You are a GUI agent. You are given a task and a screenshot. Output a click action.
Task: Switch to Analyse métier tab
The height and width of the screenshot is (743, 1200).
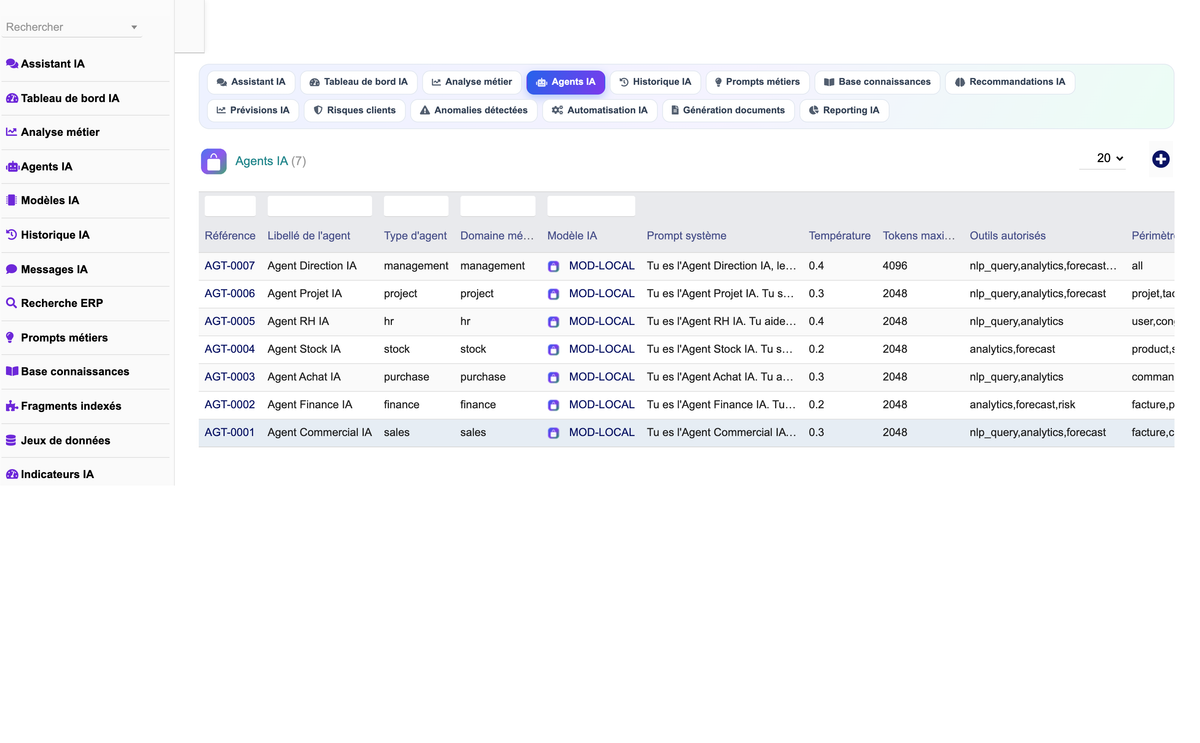coord(472,82)
